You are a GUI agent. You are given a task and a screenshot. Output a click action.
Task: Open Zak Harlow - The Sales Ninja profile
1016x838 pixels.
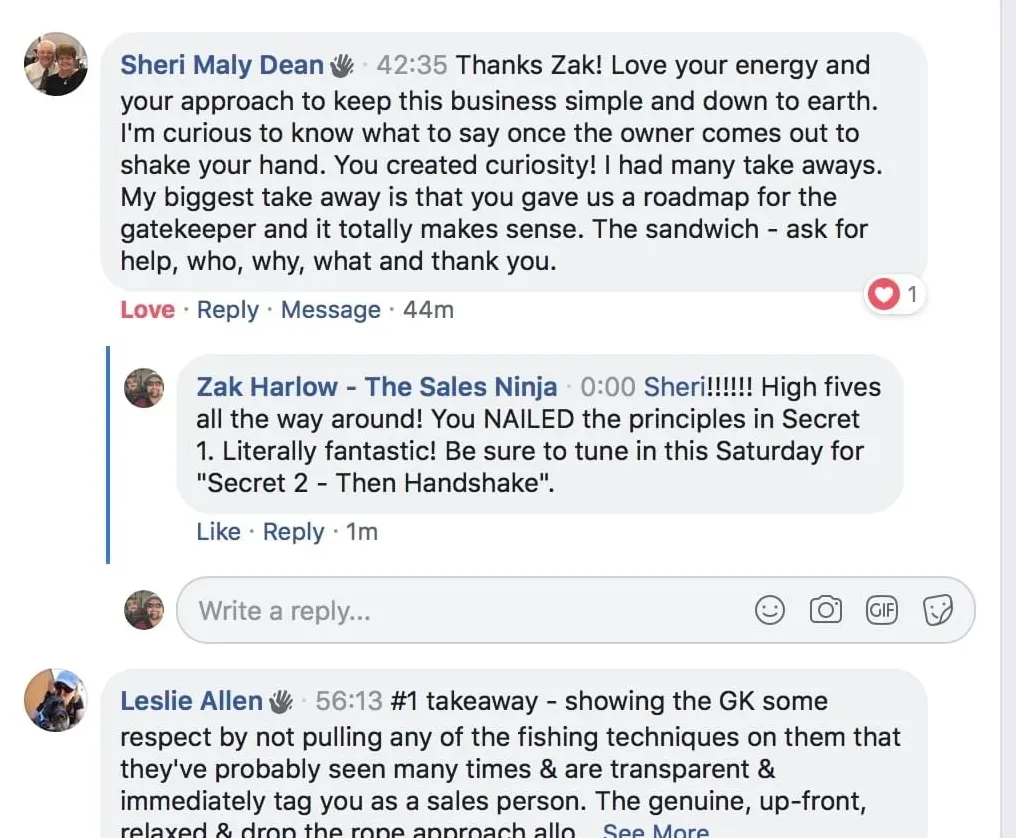376,387
